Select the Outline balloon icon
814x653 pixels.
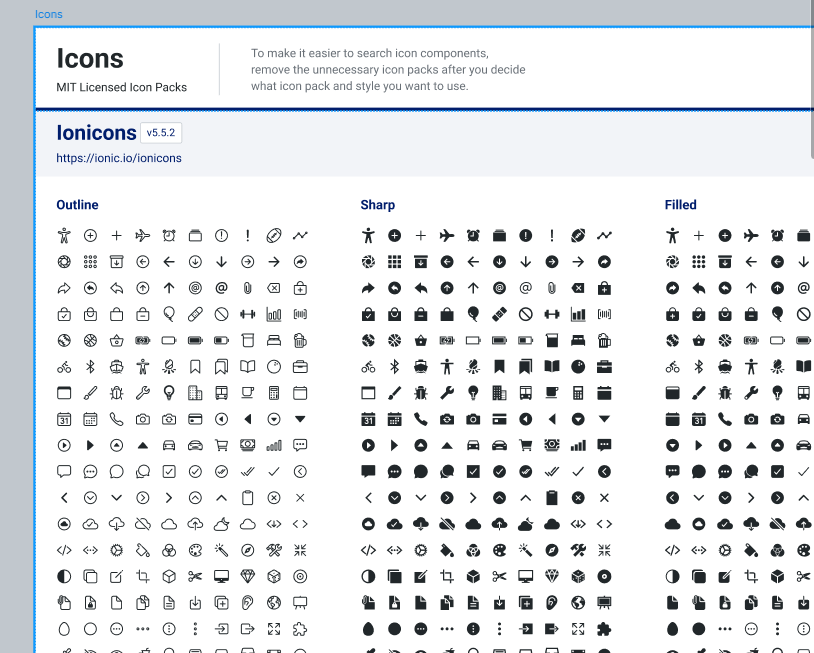click(x=169, y=315)
